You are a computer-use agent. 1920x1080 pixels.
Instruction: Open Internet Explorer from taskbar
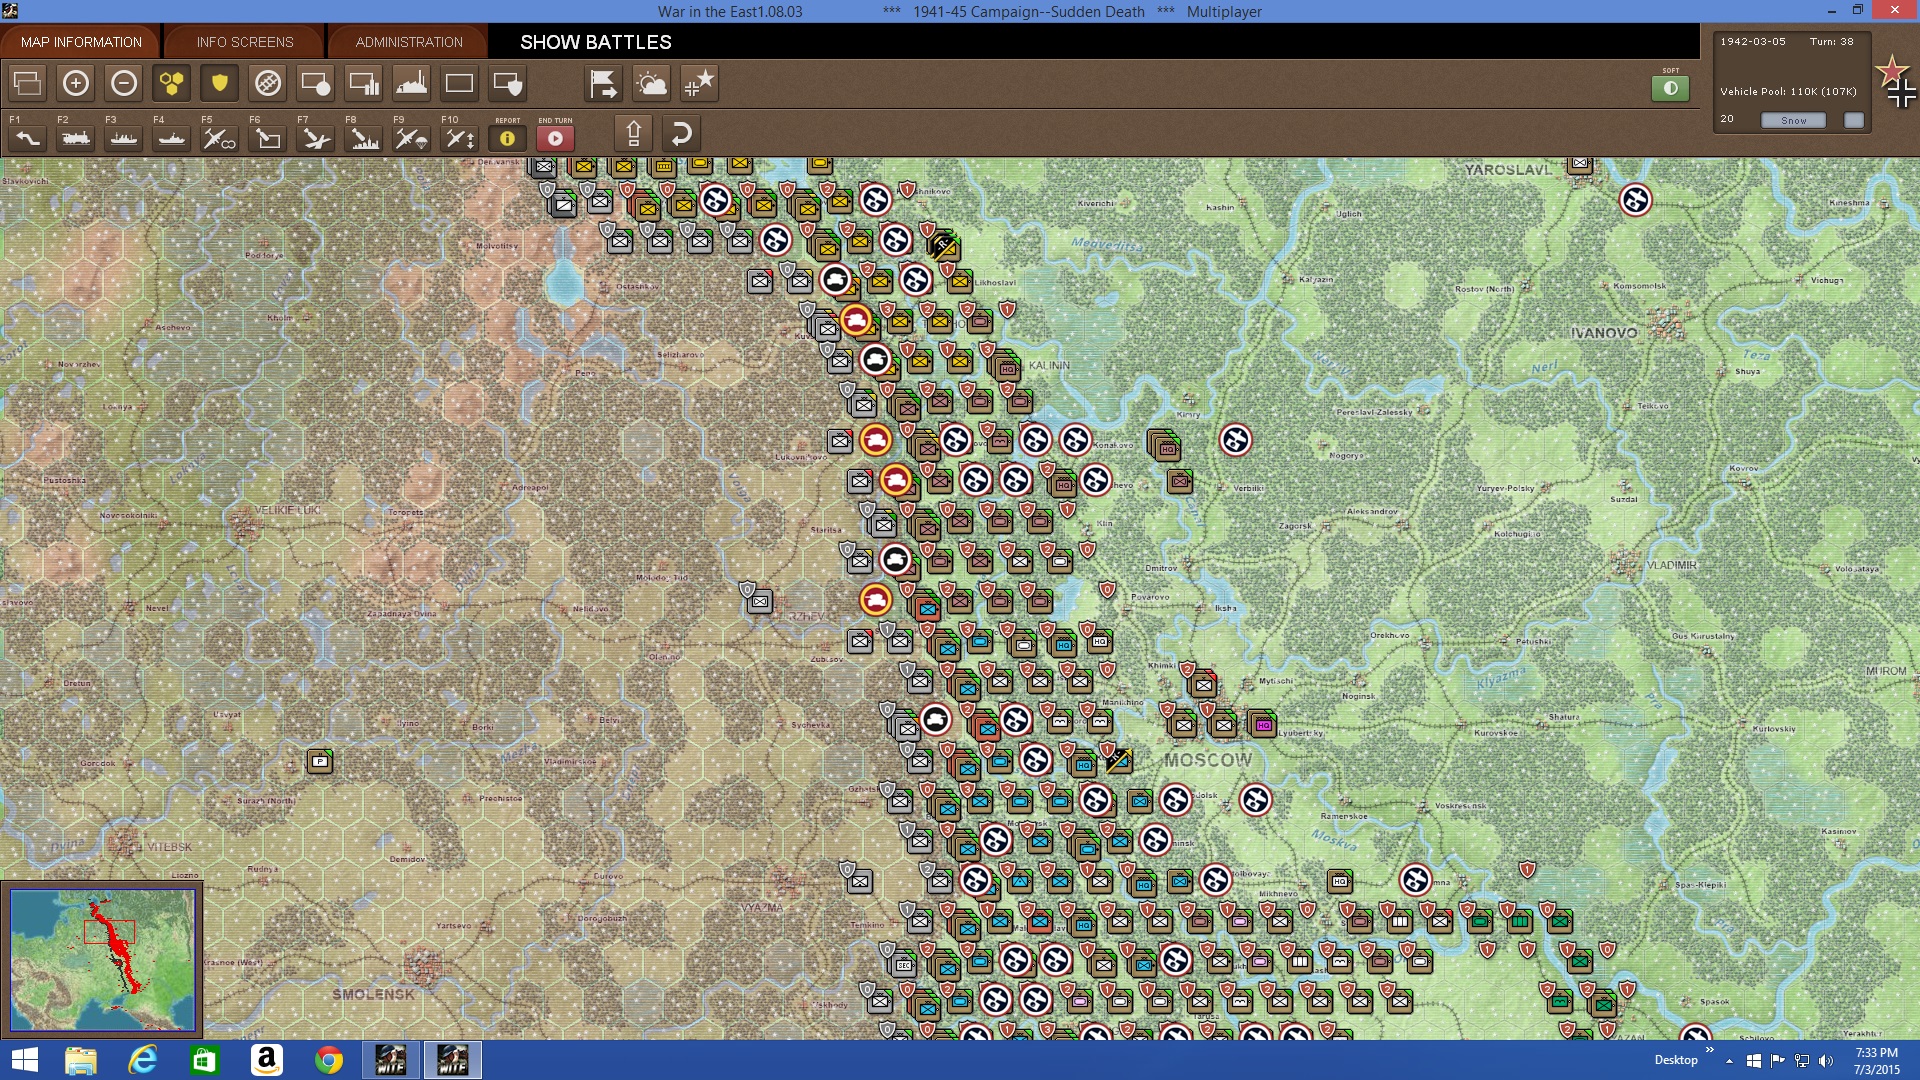point(143,1060)
